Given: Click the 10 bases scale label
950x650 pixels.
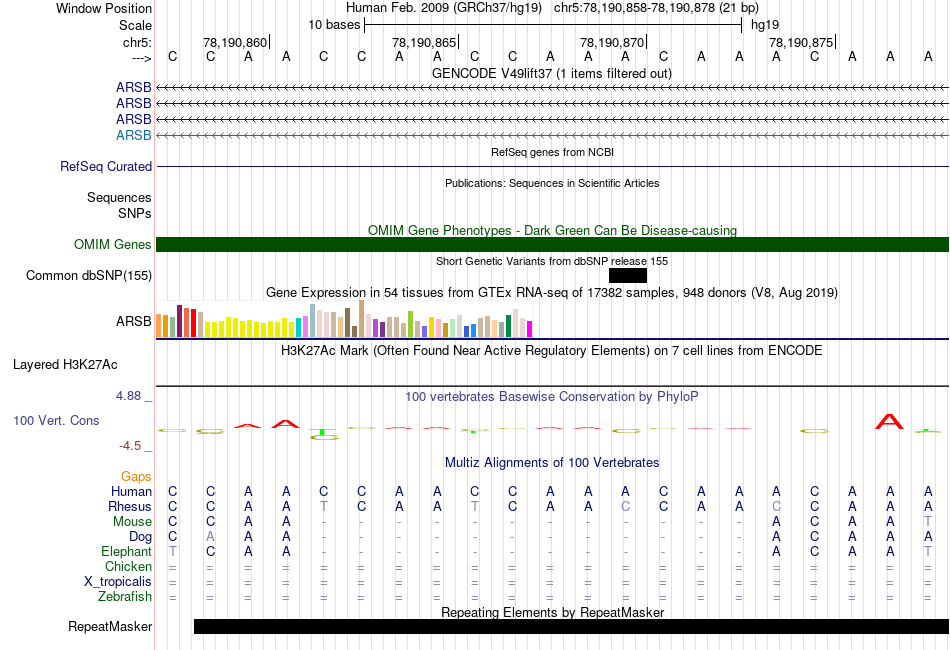Looking at the screenshot, I should click(x=334, y=25).
